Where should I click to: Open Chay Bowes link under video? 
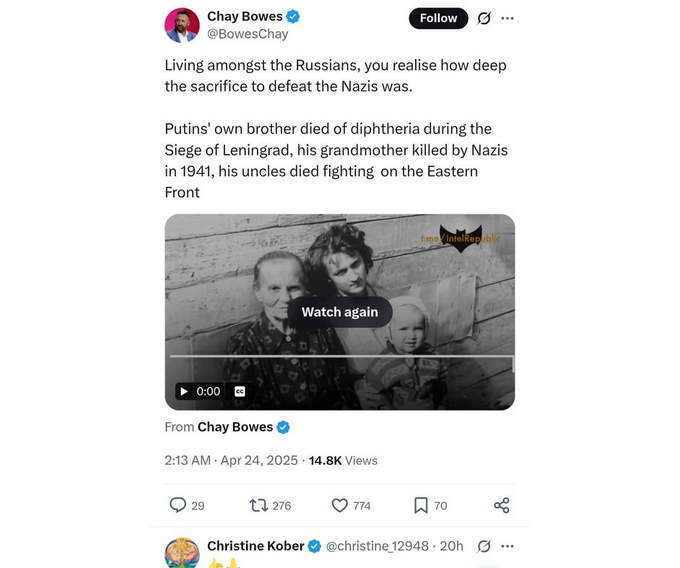[x=235, y=427]
